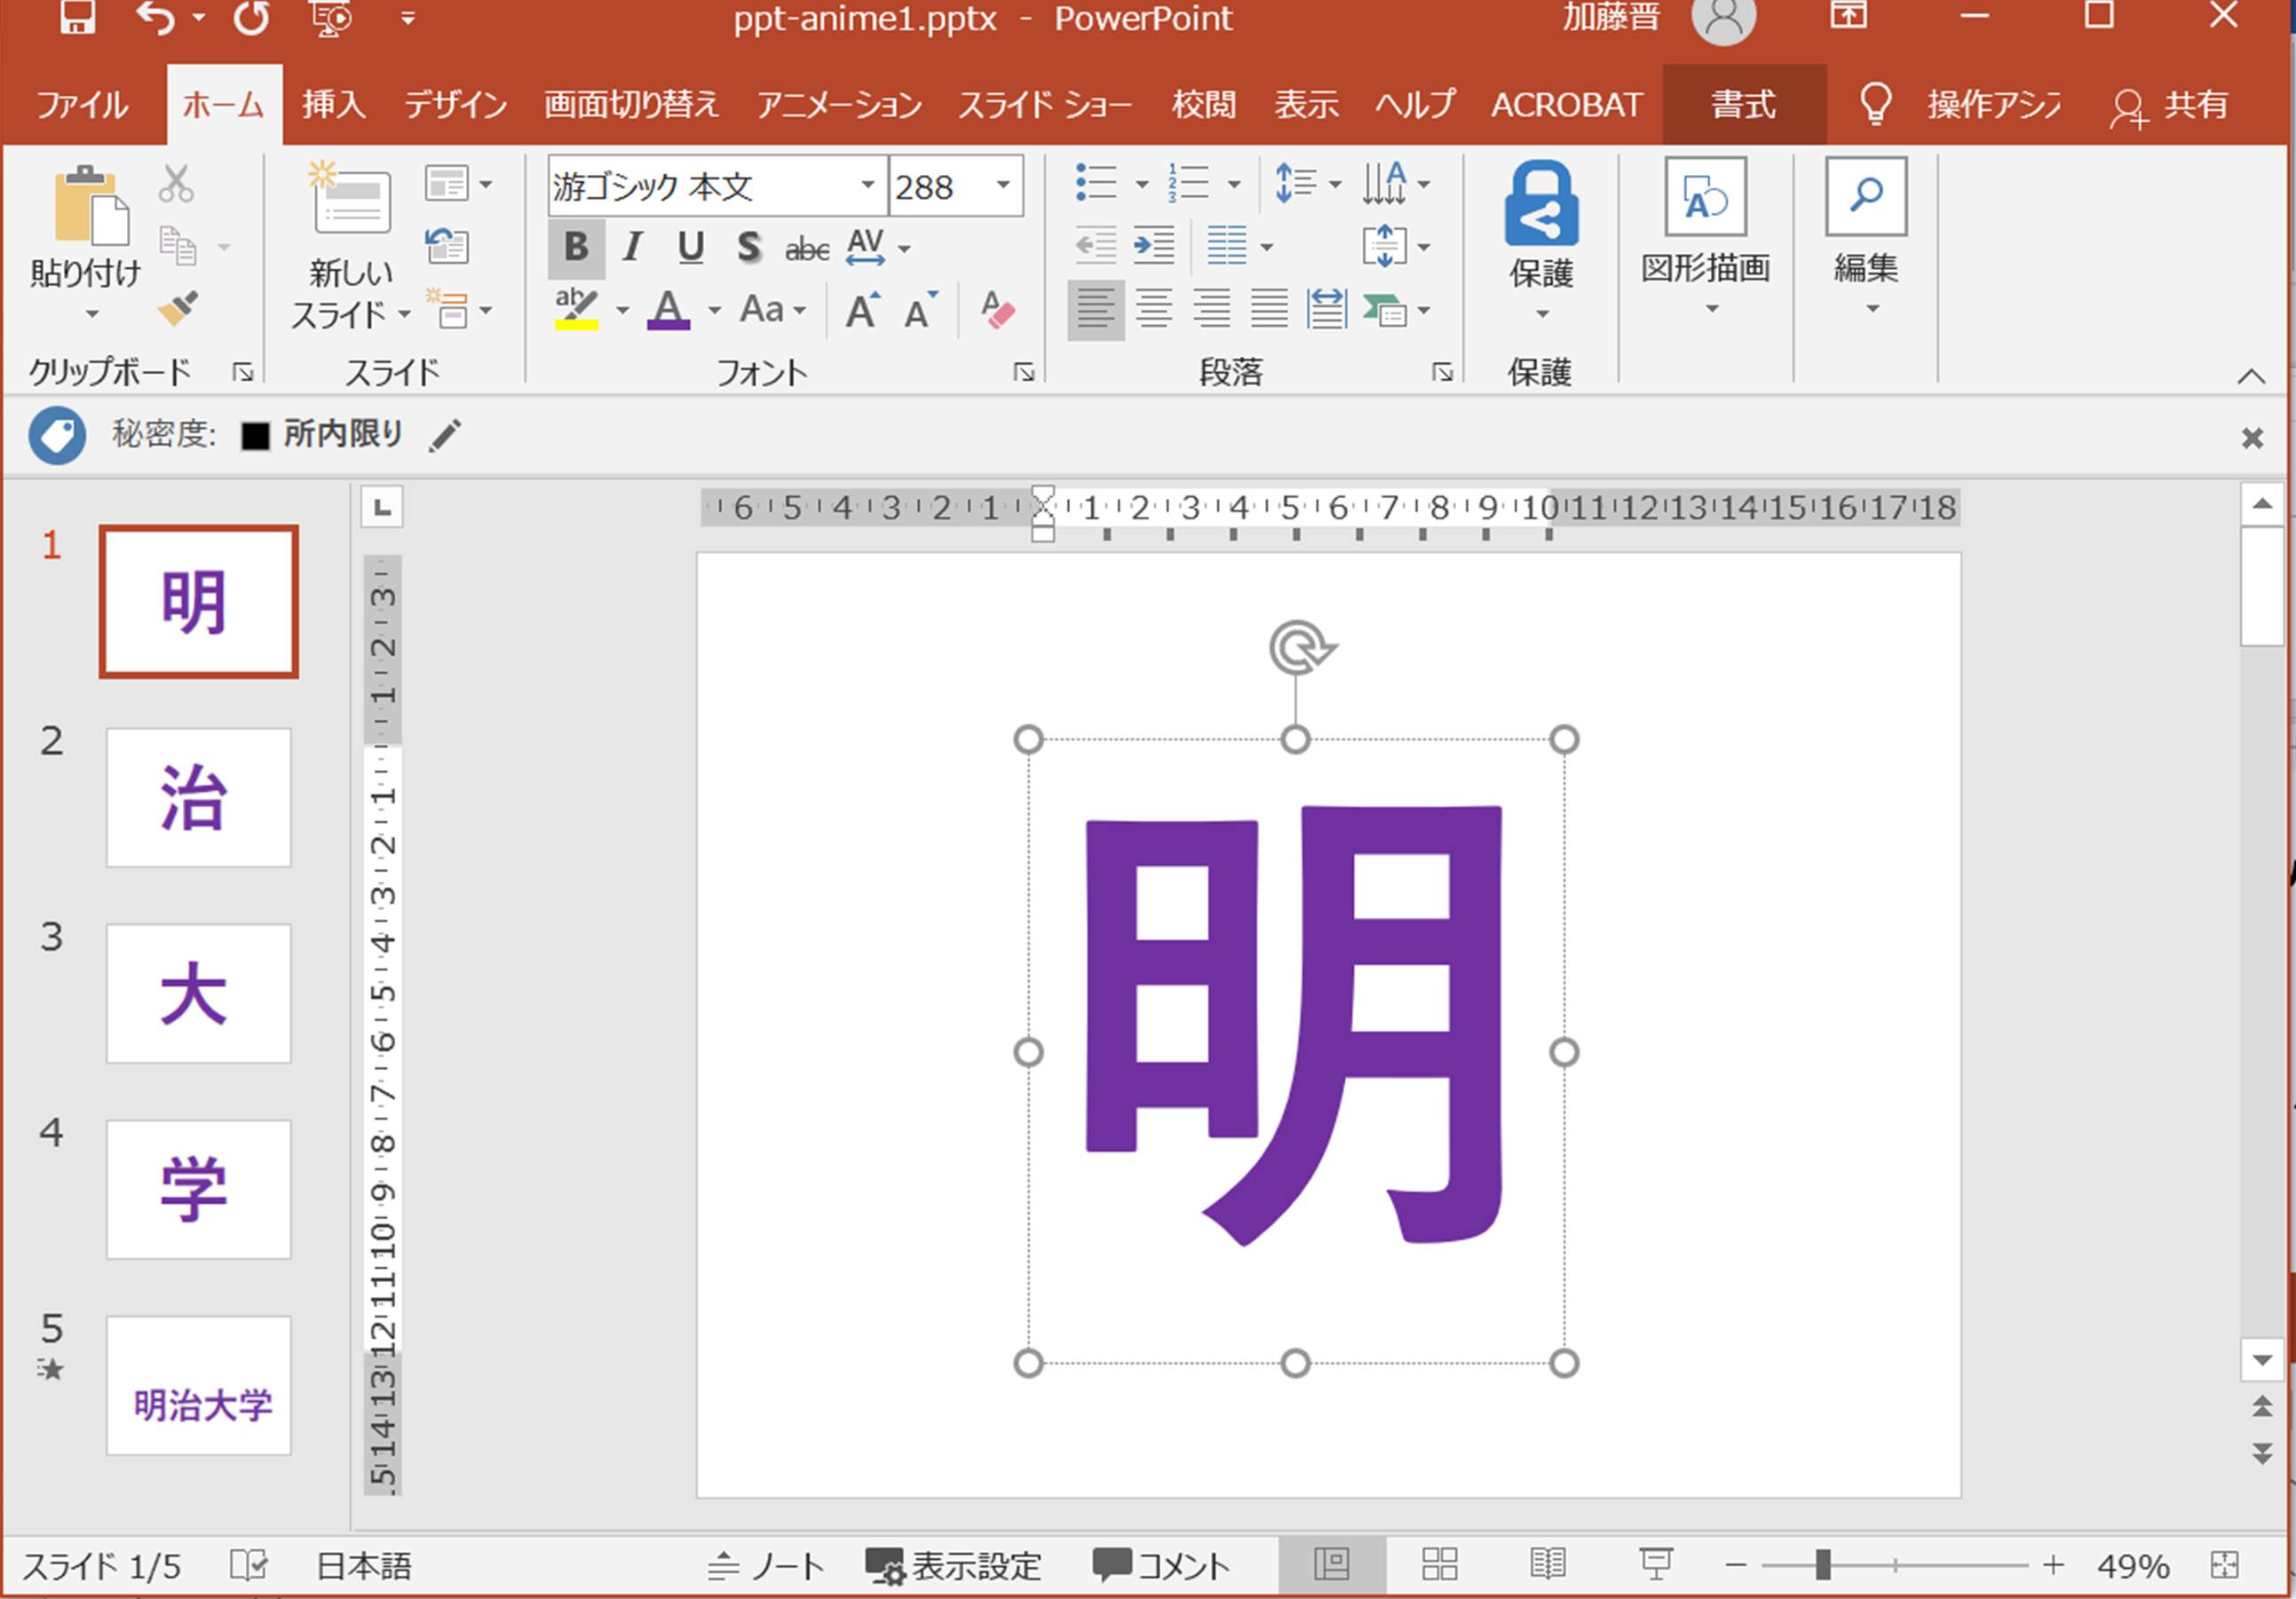
Task: Open the font name dropdown
Action: click(867, 185)
